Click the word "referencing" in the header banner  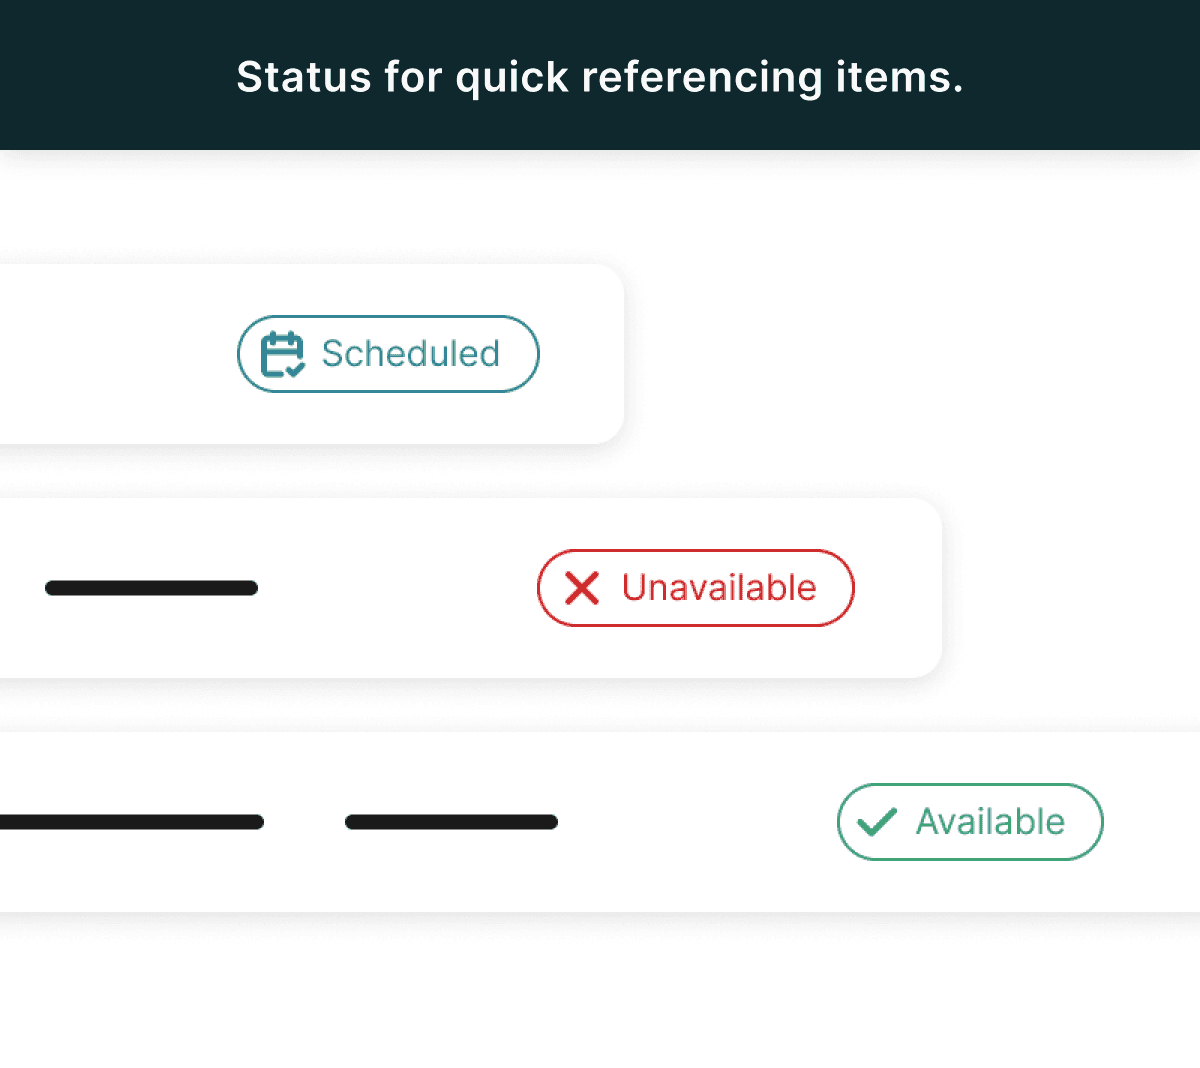(702, 78)
